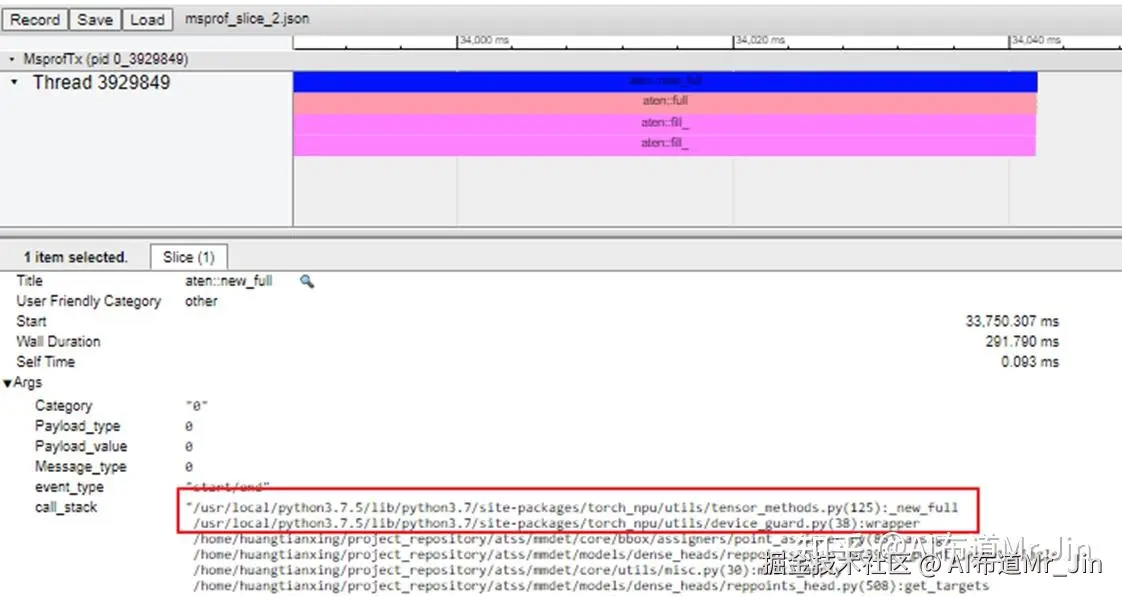Click the Record button
Viewport: 1122px width, 596px height.
[x=35, y=19]
